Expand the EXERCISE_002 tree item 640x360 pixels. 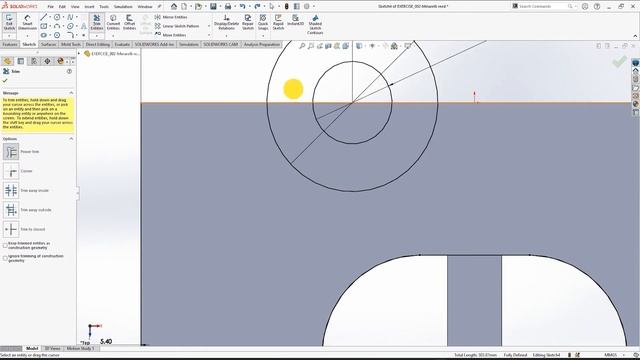tap(80, 53)
